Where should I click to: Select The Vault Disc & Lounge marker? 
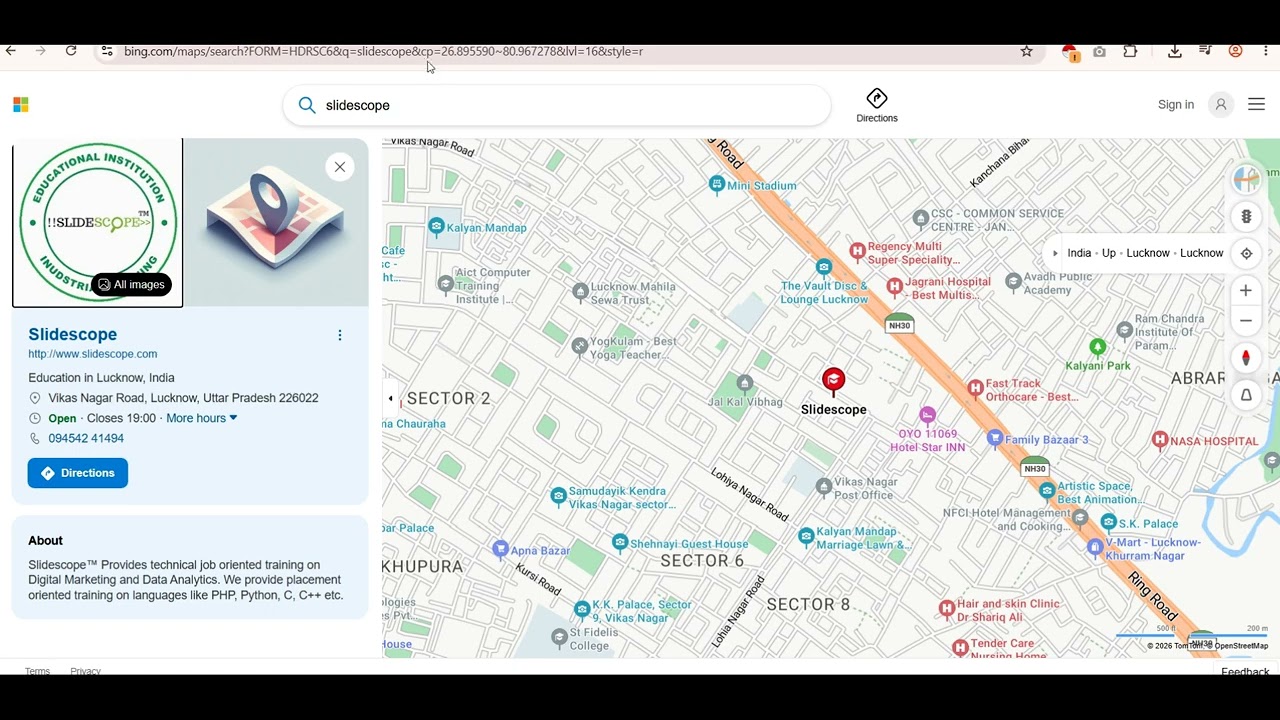click(823, 266)
